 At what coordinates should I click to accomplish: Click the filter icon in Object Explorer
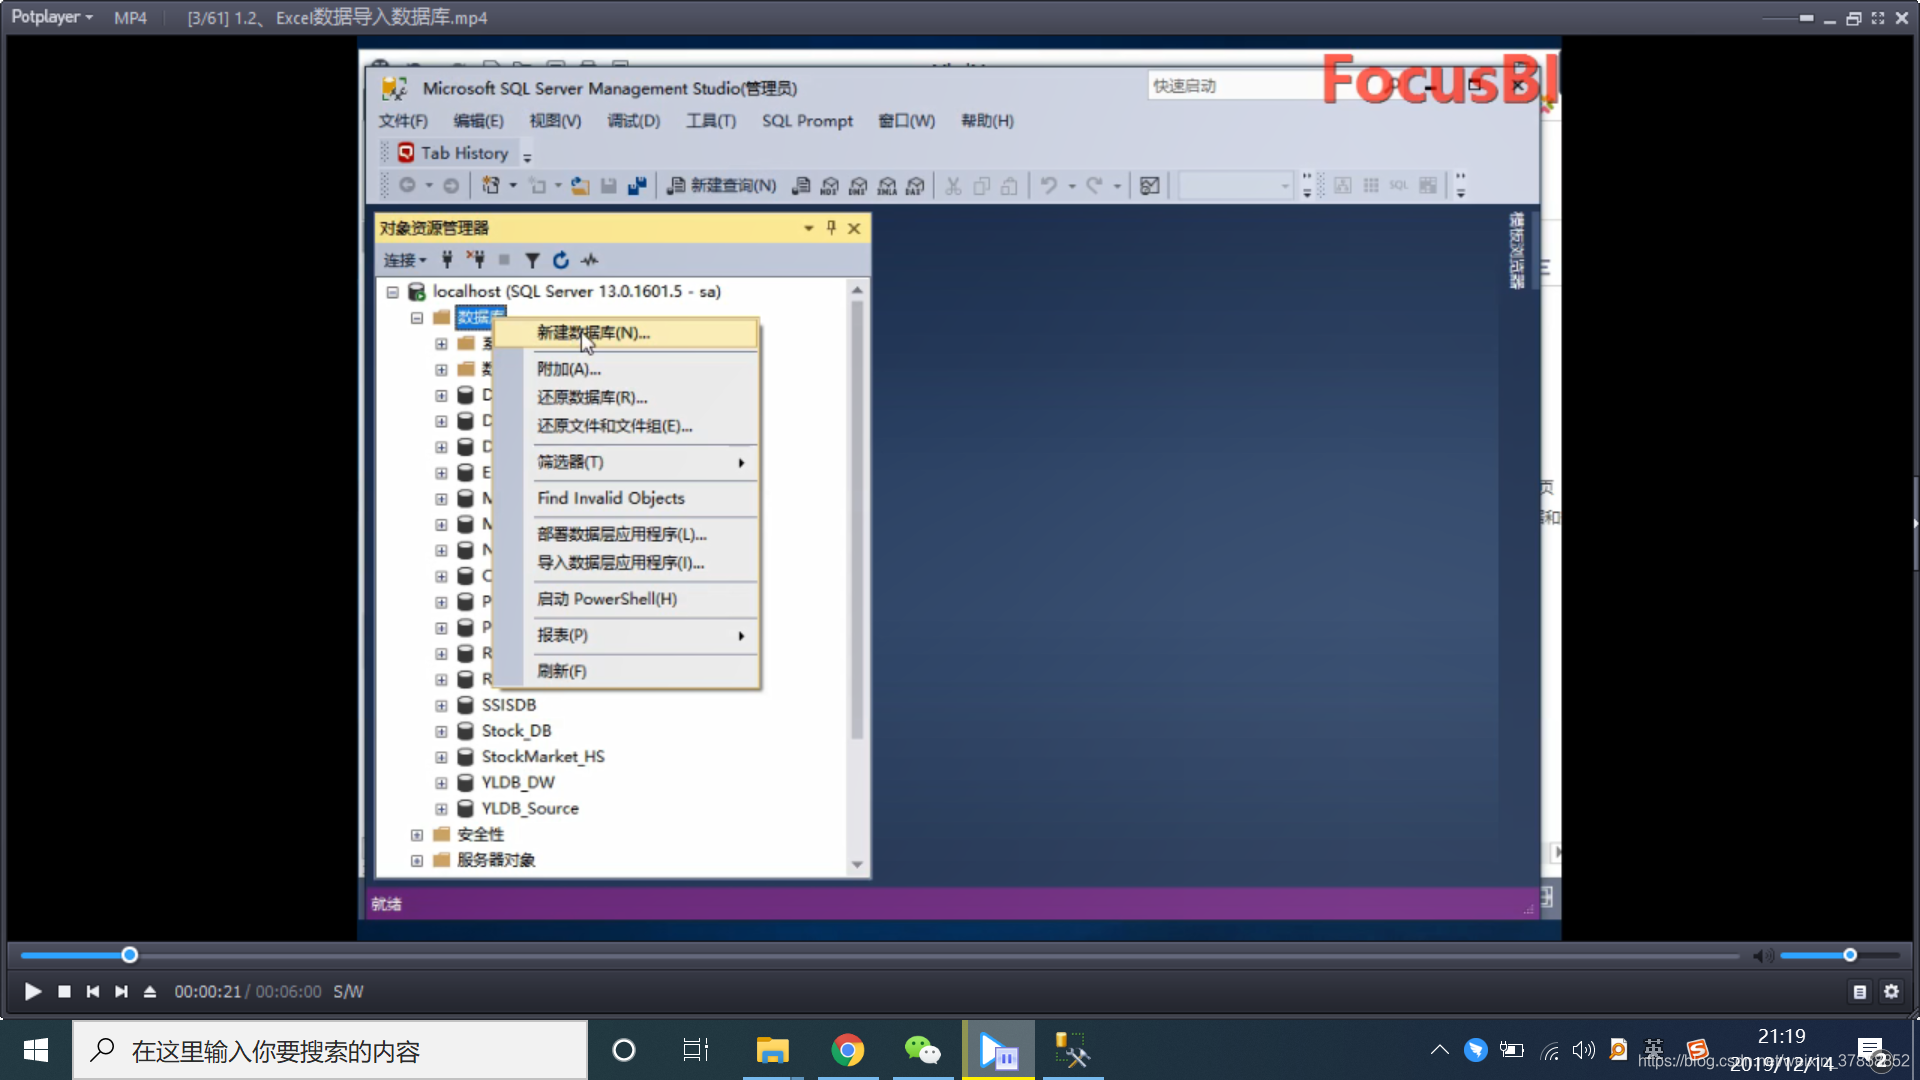click(x=532, y=260)
